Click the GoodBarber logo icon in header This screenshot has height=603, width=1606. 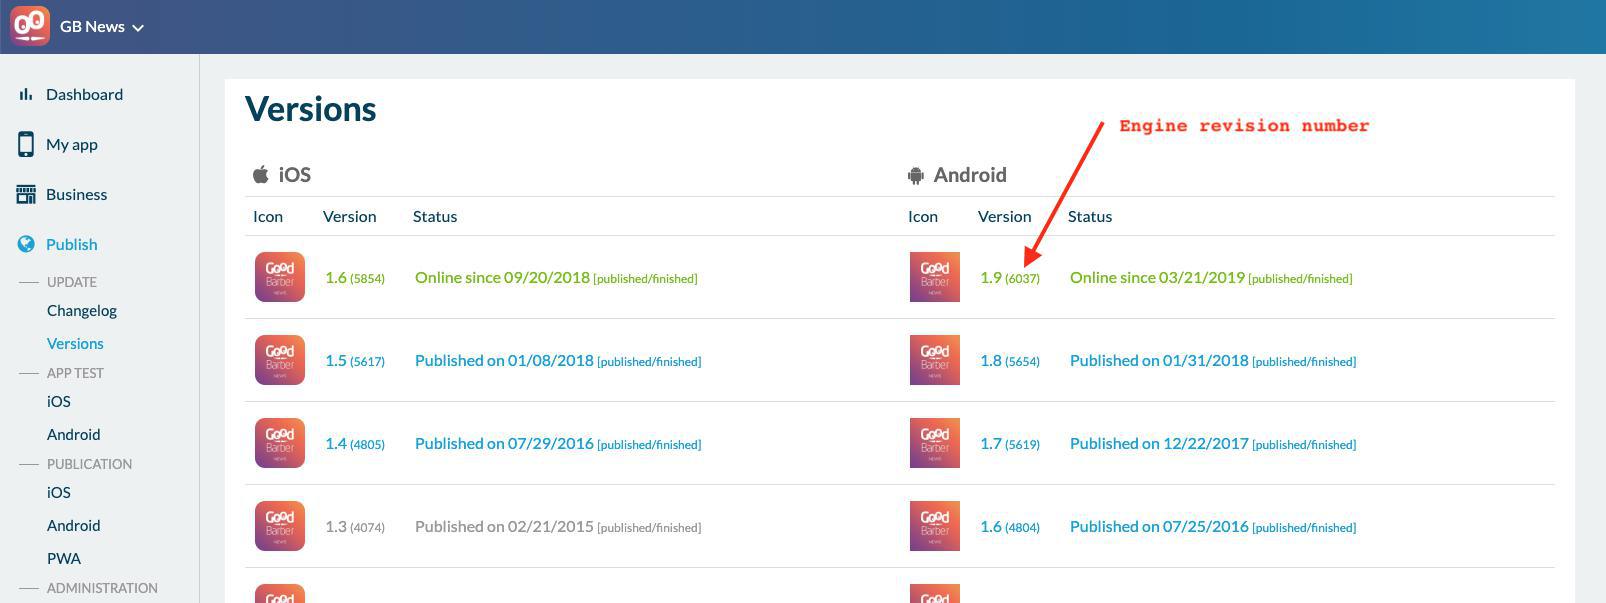(x=30, y=26)
